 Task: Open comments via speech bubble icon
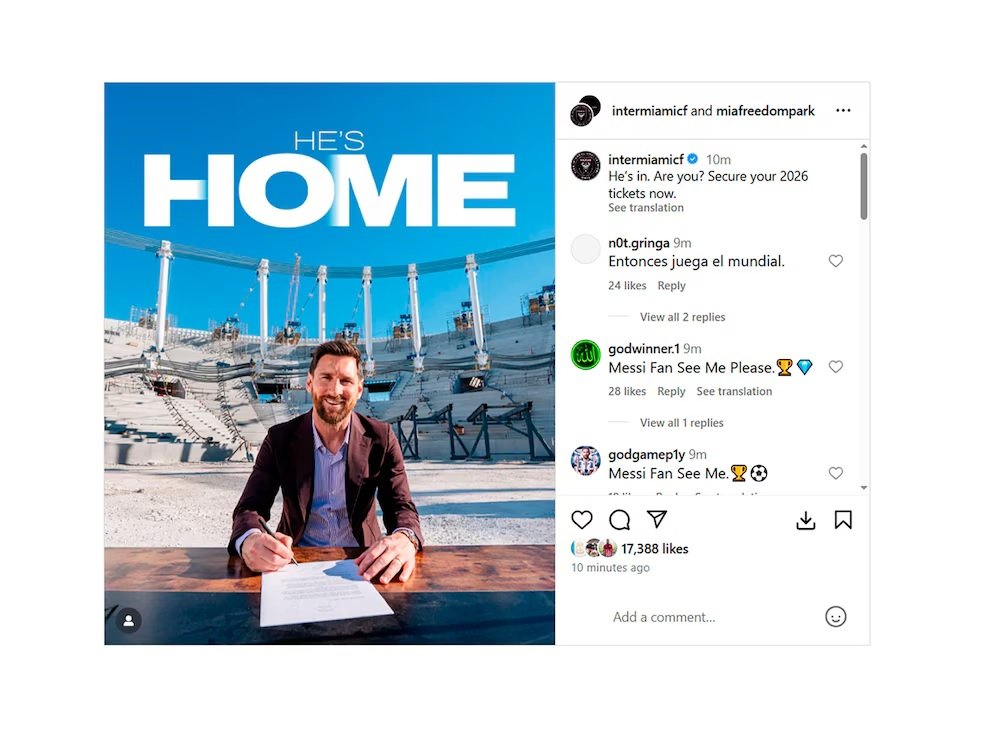click(x=619, y=520)
